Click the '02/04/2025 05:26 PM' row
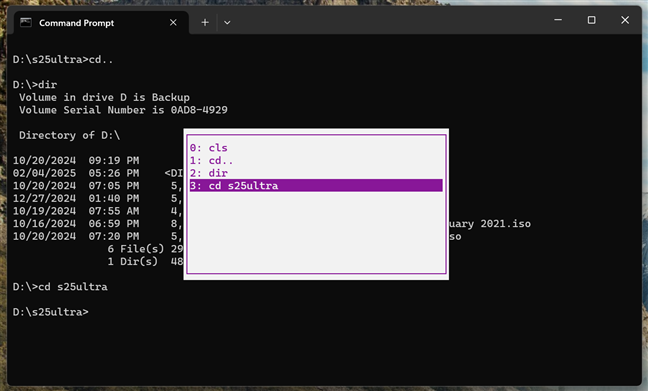This screenshot has height=391, width=648. 98,173
